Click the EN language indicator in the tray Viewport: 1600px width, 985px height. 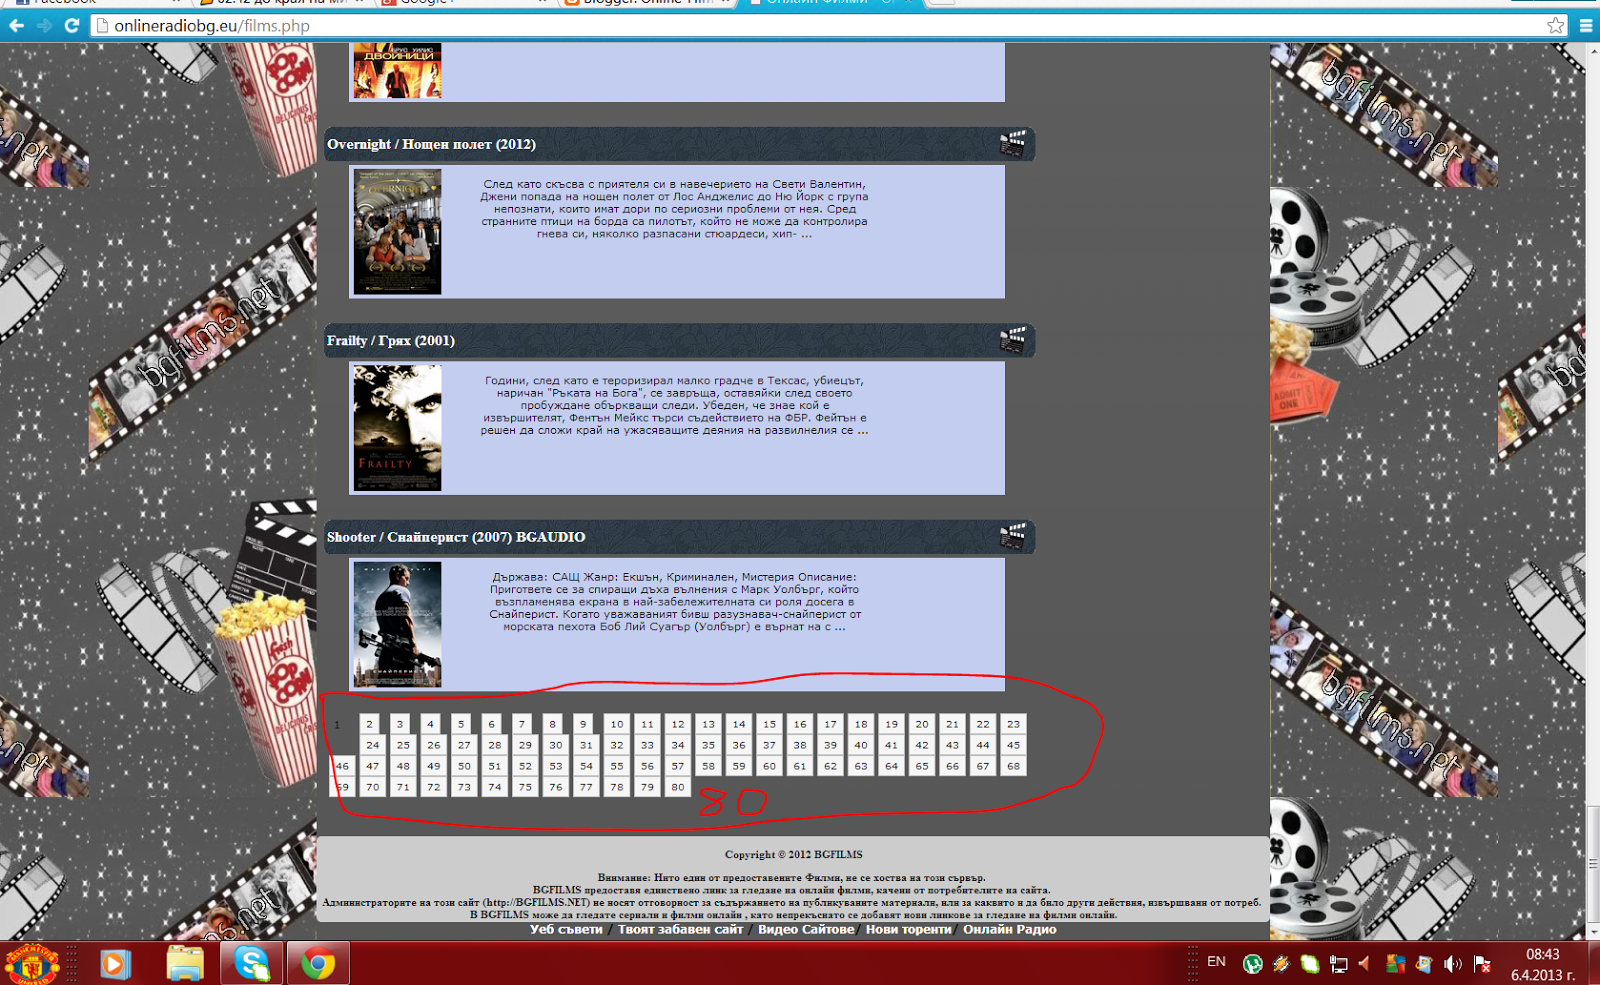1216,962
